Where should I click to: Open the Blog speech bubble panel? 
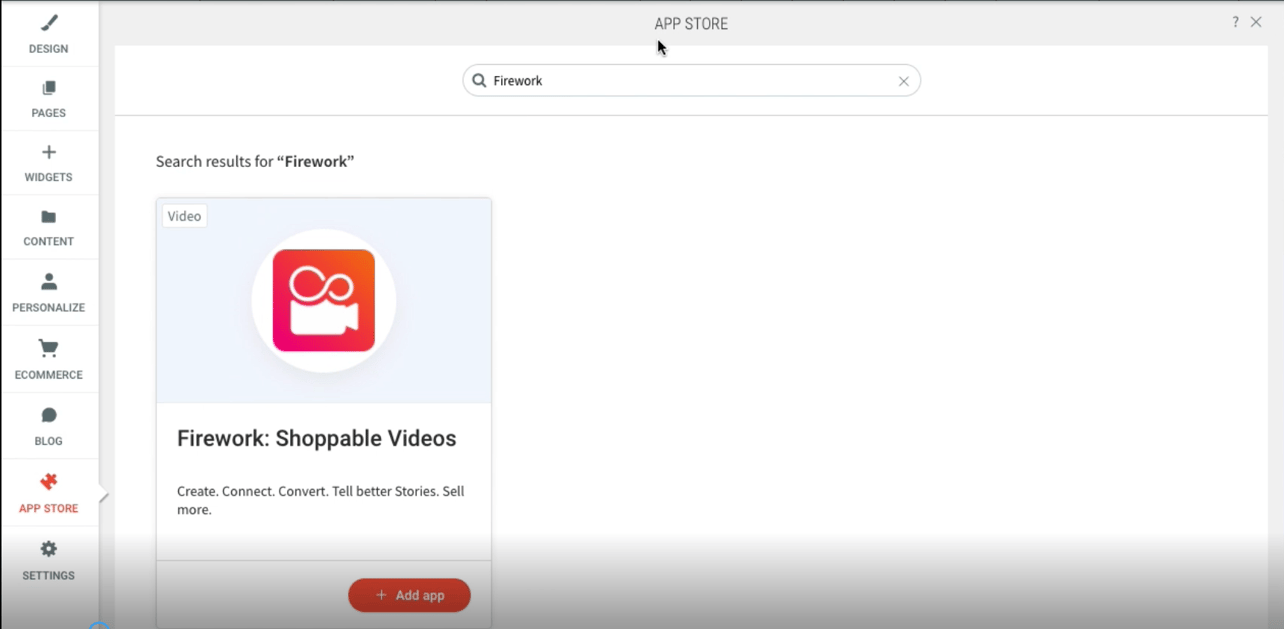coord(48,425)
